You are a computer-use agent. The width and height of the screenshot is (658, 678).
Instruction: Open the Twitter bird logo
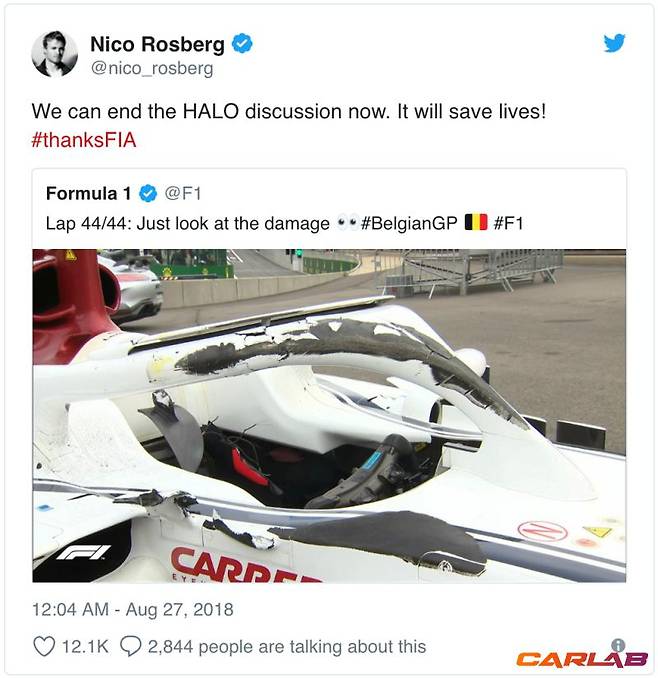pyautogui.click(x=614, y=43)
